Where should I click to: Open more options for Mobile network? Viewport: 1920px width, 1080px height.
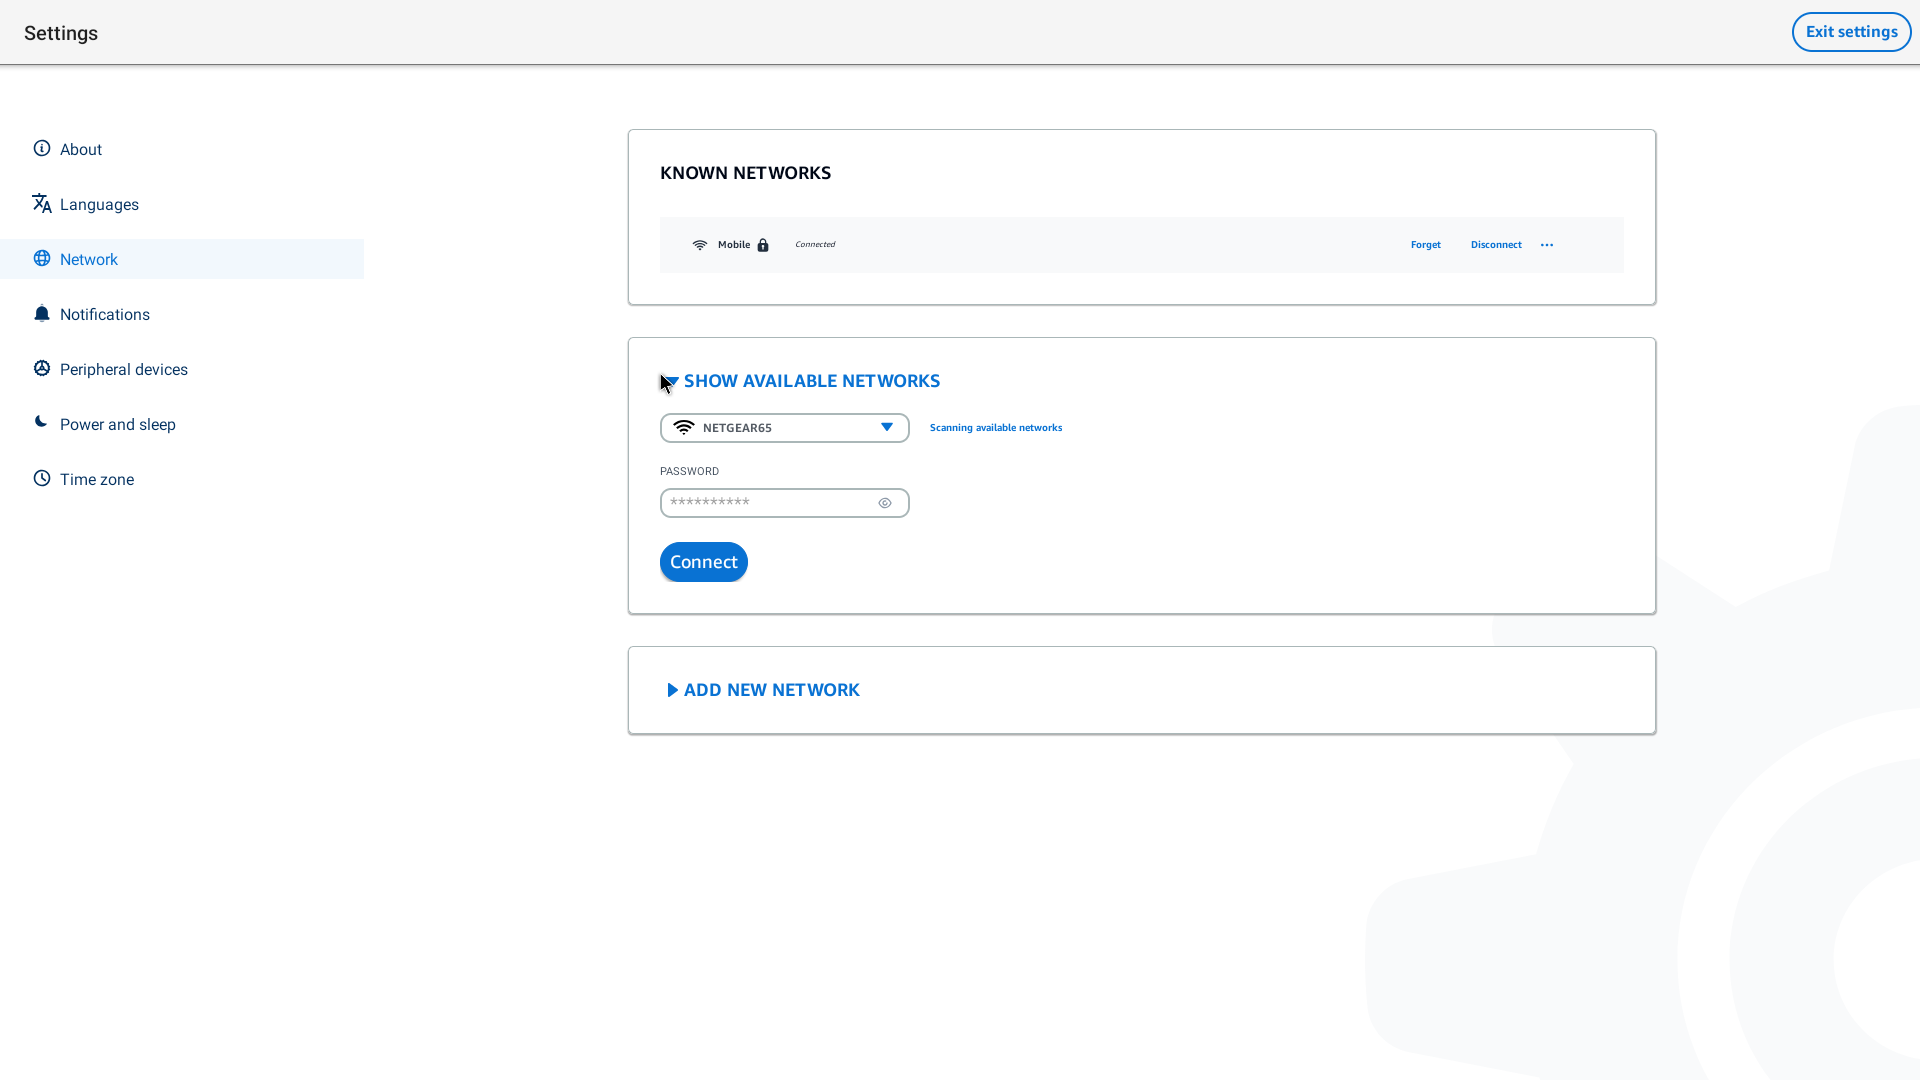pos(1547,245)
